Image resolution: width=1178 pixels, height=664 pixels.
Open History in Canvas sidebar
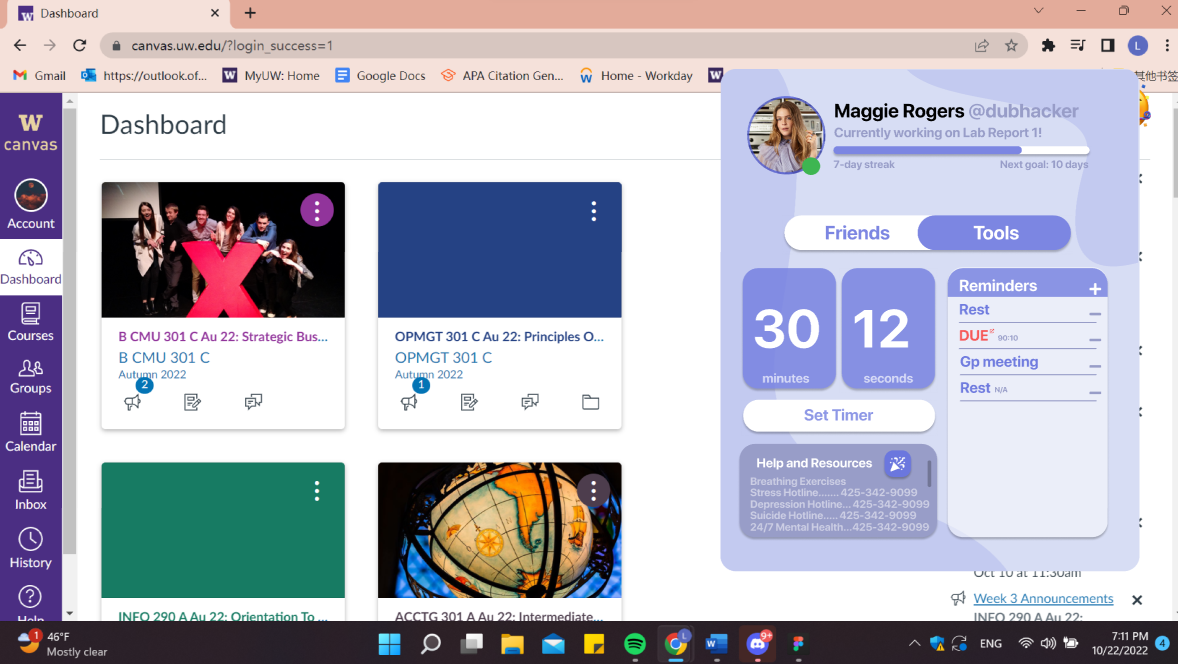[31, 548]
